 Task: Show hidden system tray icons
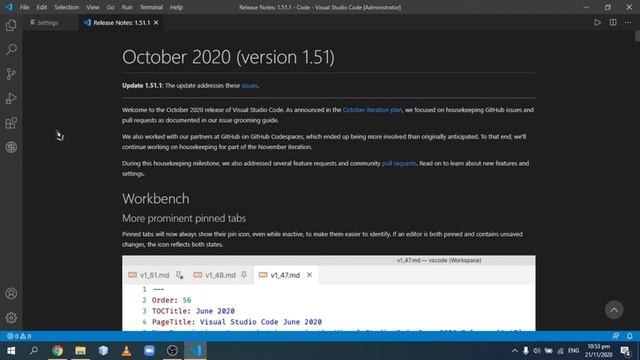tap(514, 351)
